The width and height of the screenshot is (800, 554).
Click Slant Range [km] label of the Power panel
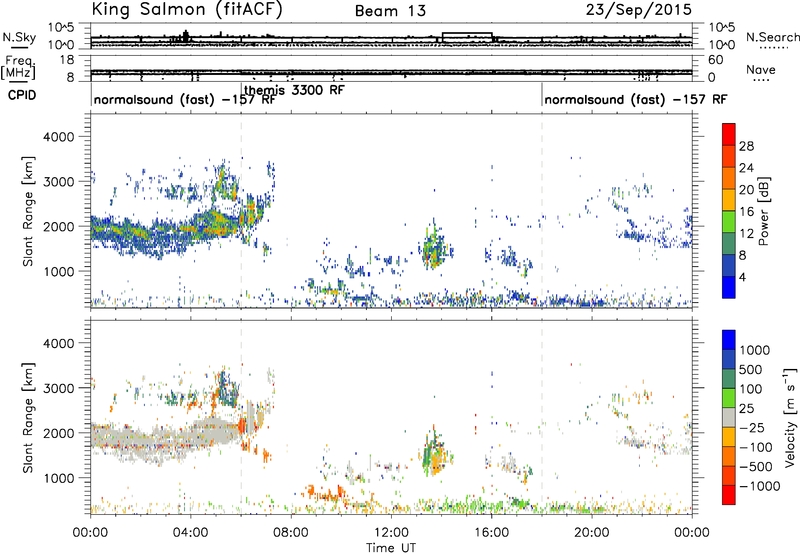(28, 211)
